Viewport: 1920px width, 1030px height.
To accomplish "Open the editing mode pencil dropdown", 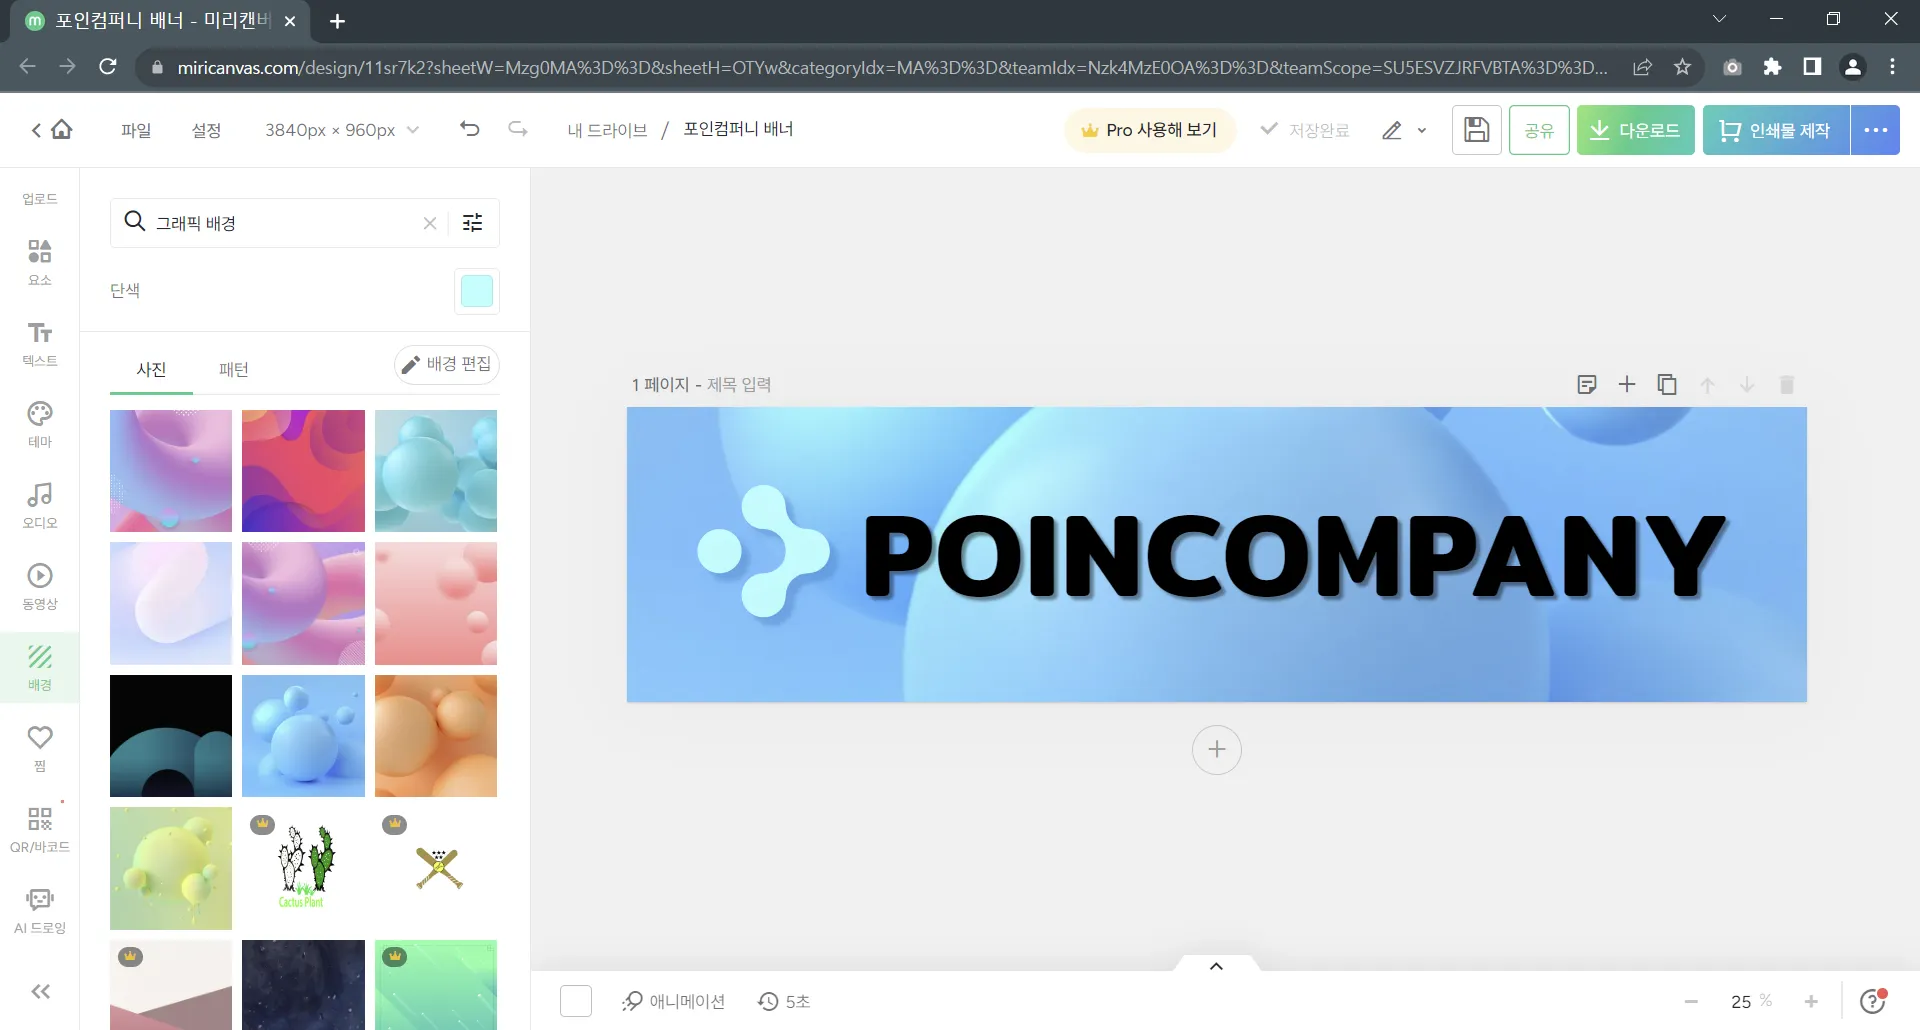I will pos(1404,130).
